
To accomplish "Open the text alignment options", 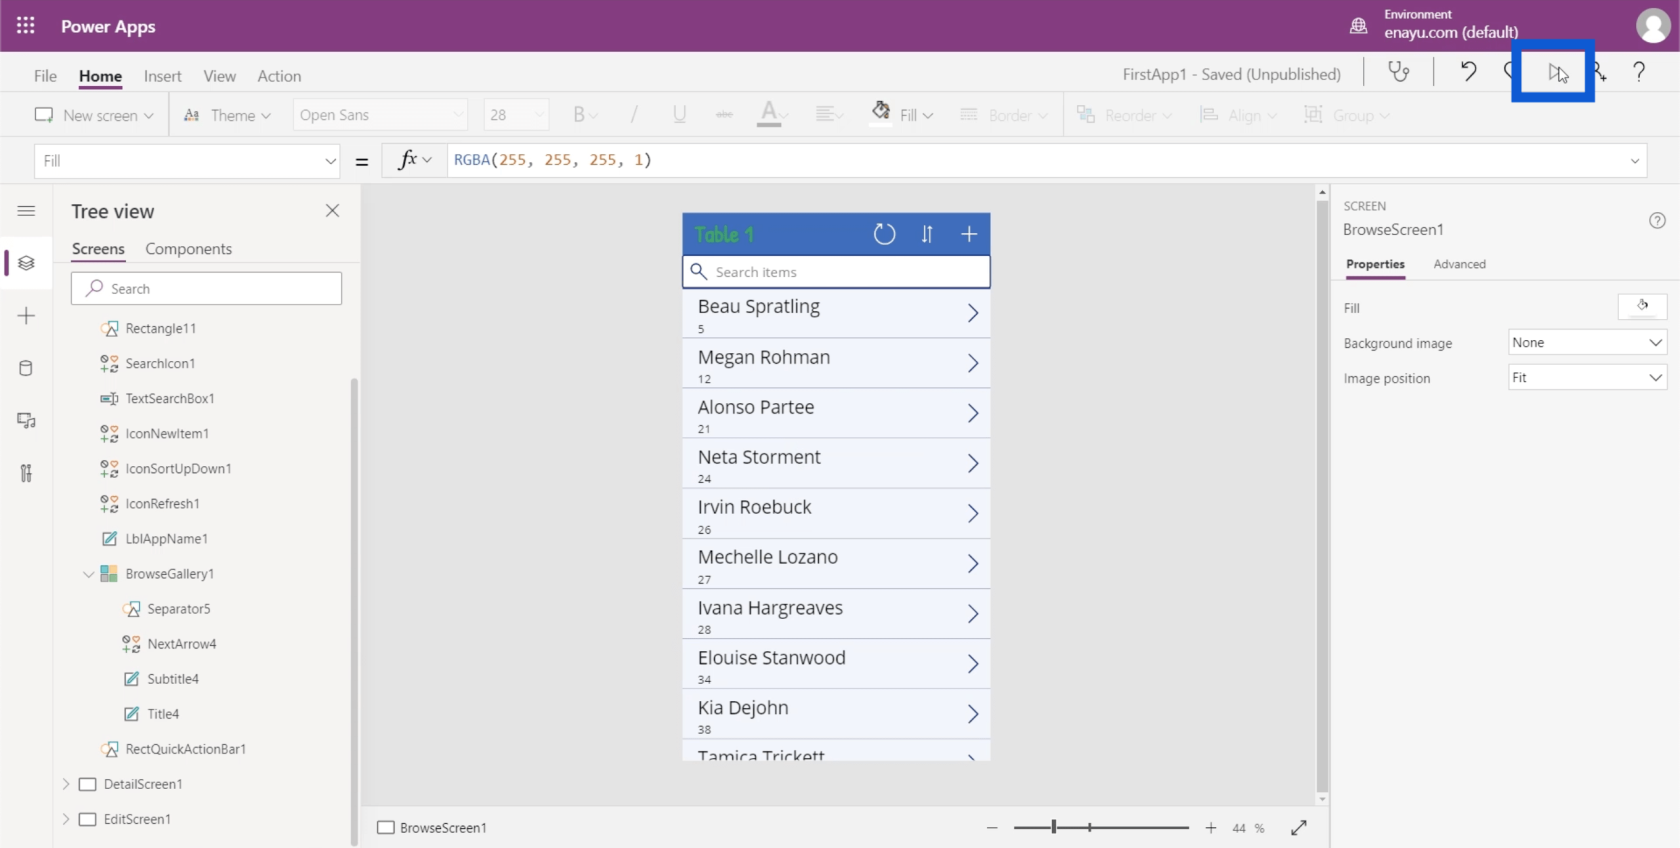I will pyautogui.click(x=829, y=115).
